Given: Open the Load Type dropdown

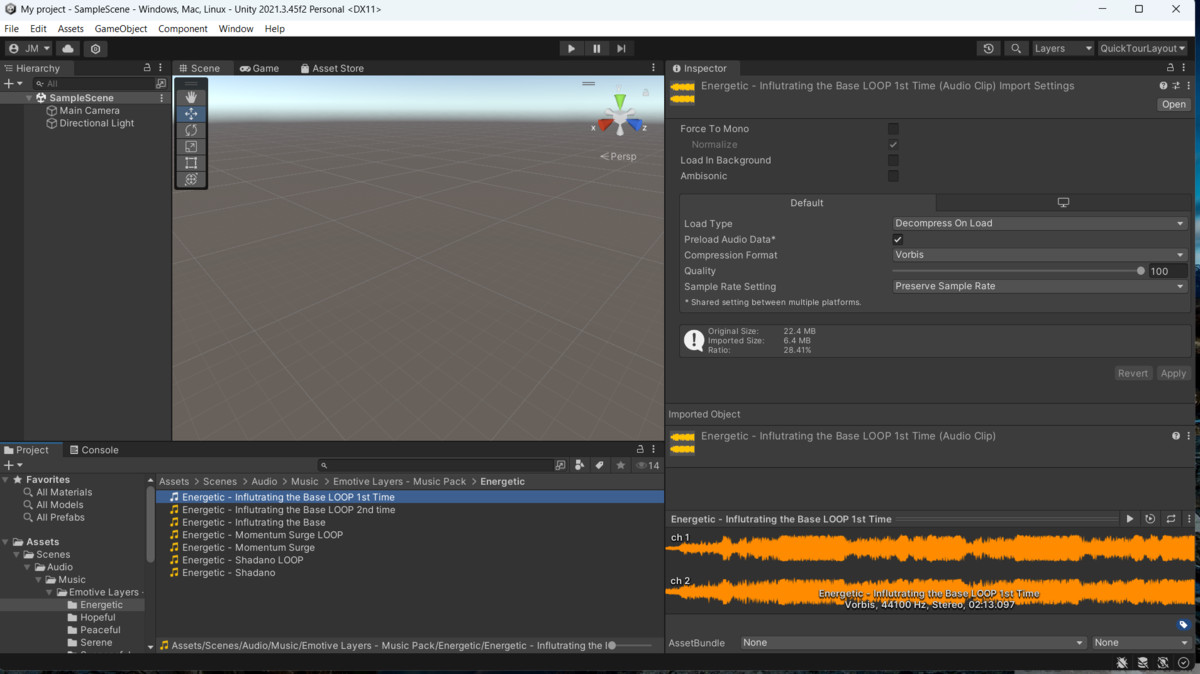Looking at the screenshot, I should coord(1039,223).
